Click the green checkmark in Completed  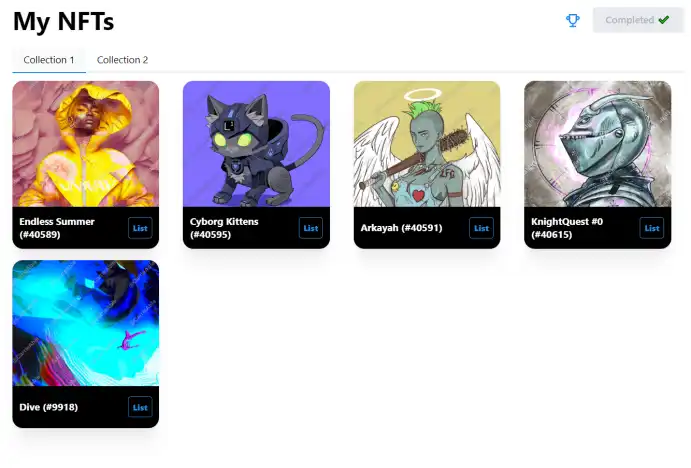coord(663,20)
